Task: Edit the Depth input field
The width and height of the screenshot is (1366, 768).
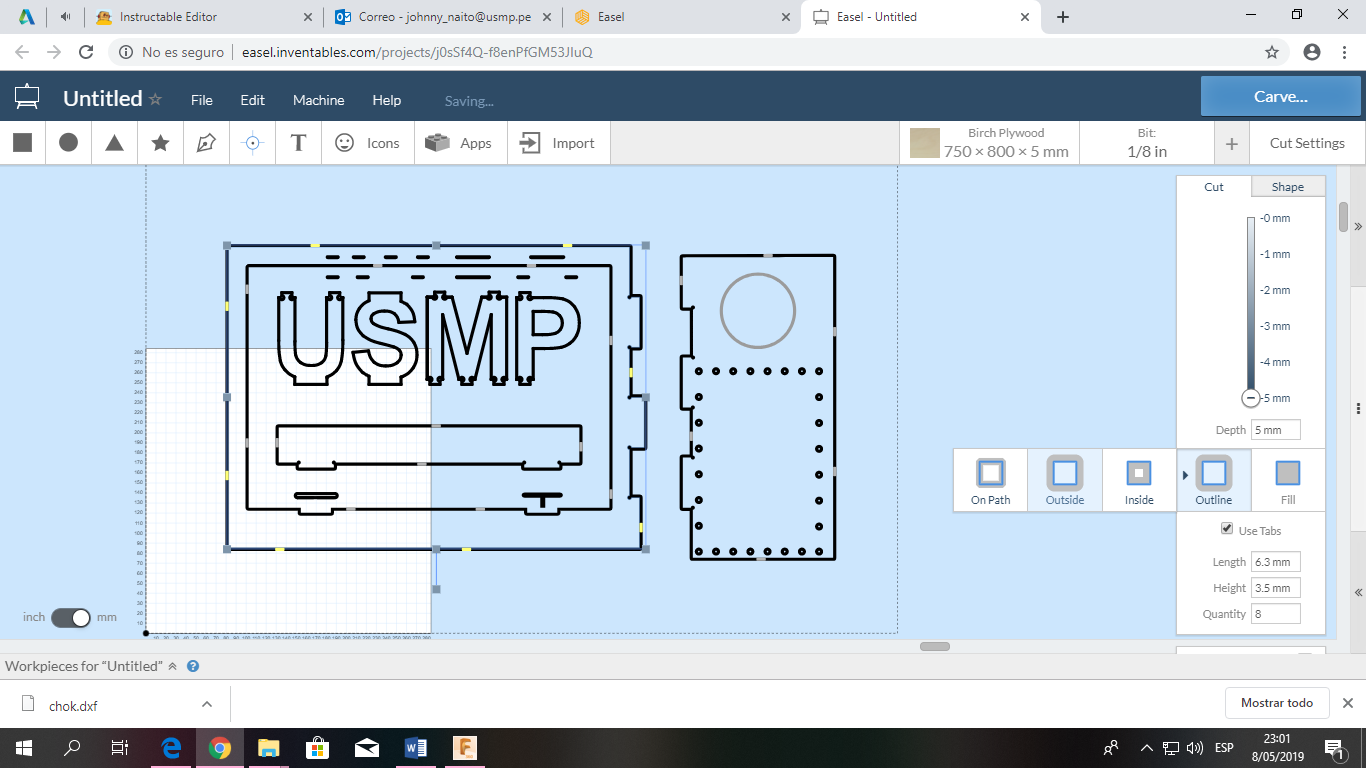Action: [1275, 430]
